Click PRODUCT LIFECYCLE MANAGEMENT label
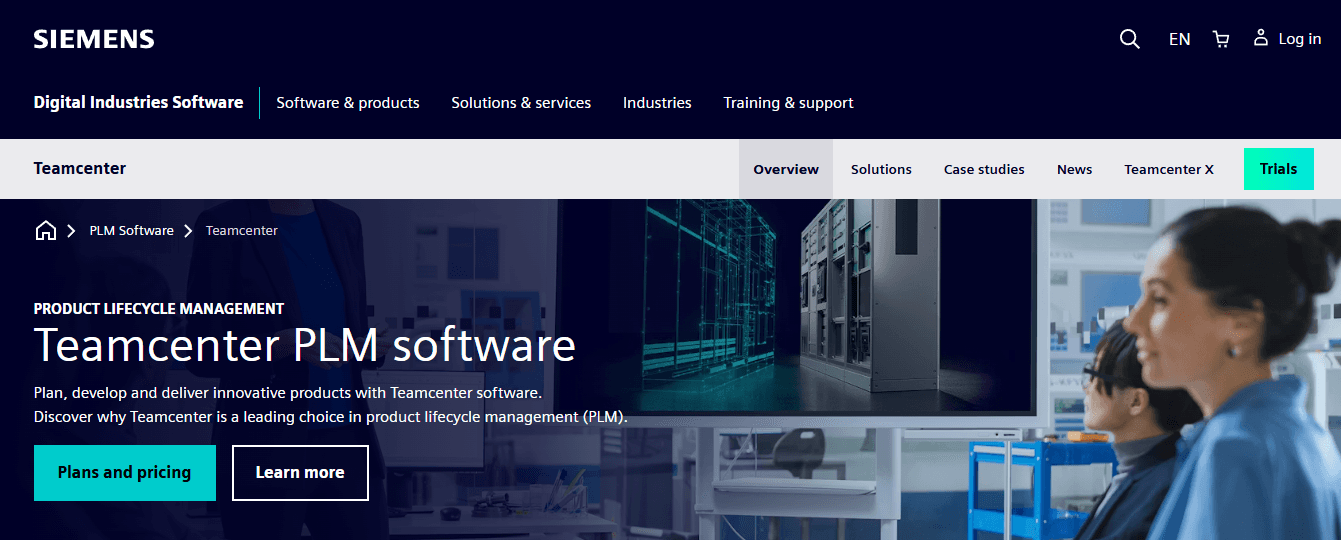The width and height of the screenshot is (1341, 540). [x=159, y=309]
